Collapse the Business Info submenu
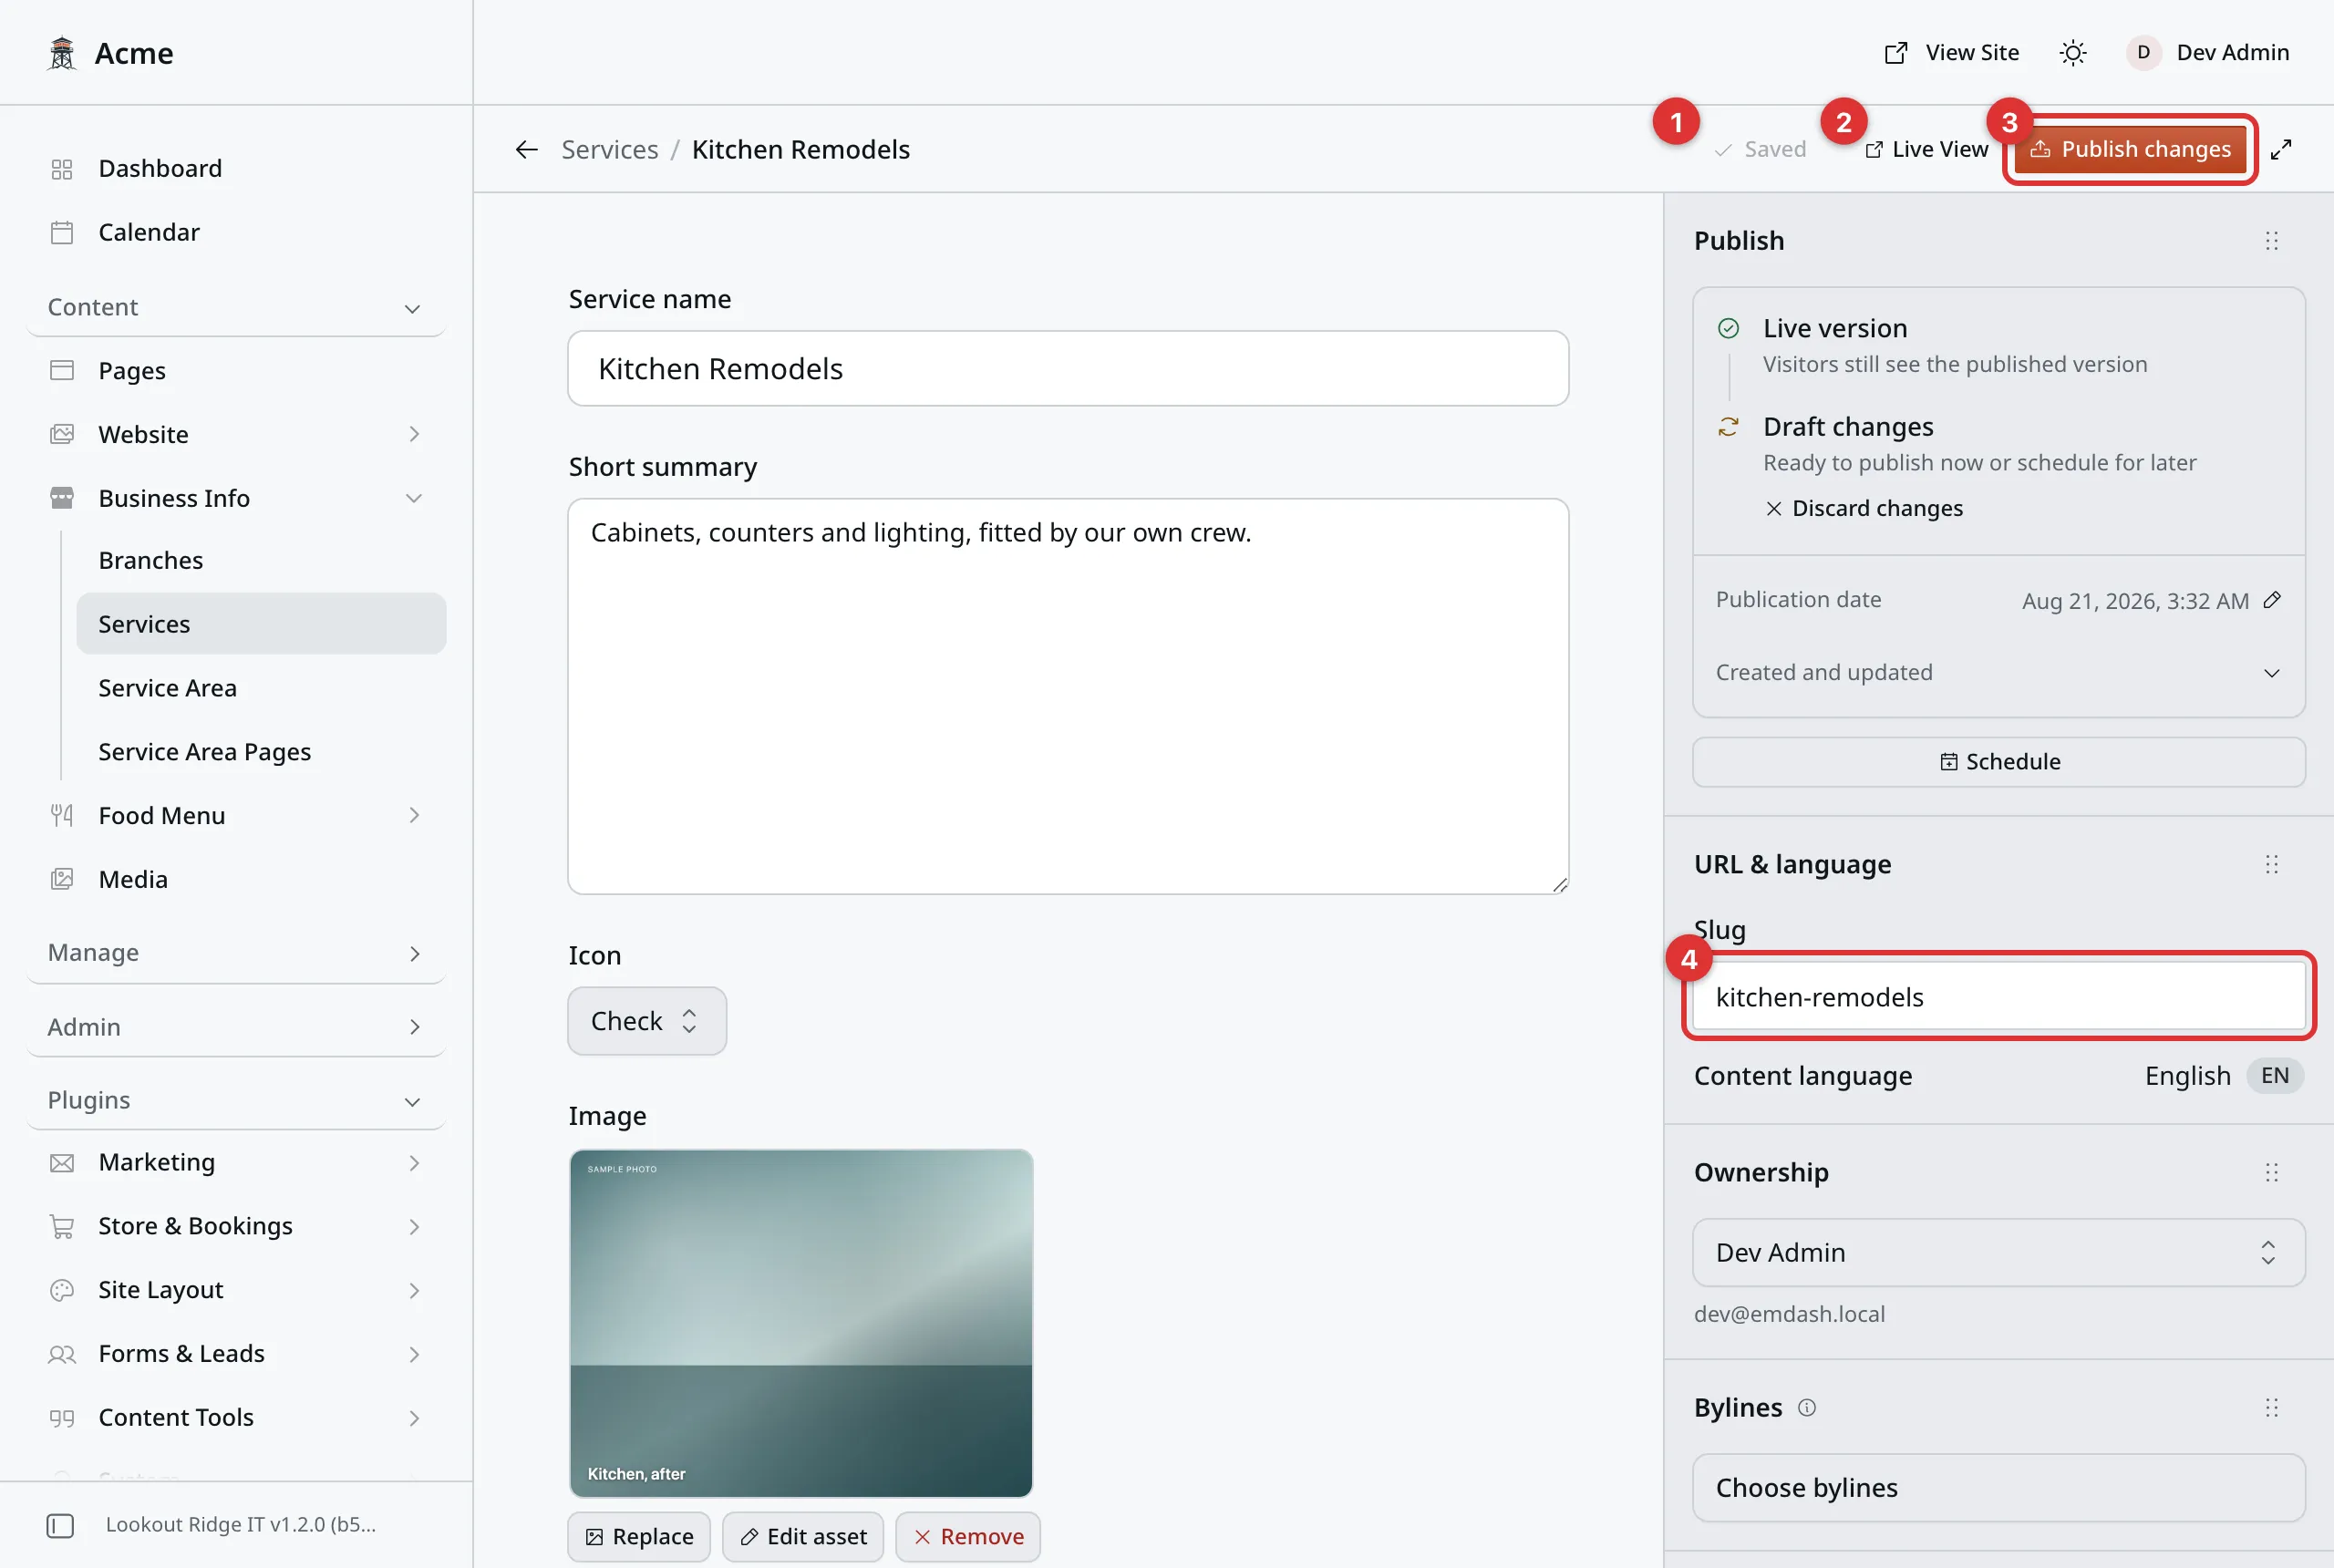The height and width of the screenshot is (1568, 2334). [236, 498]
